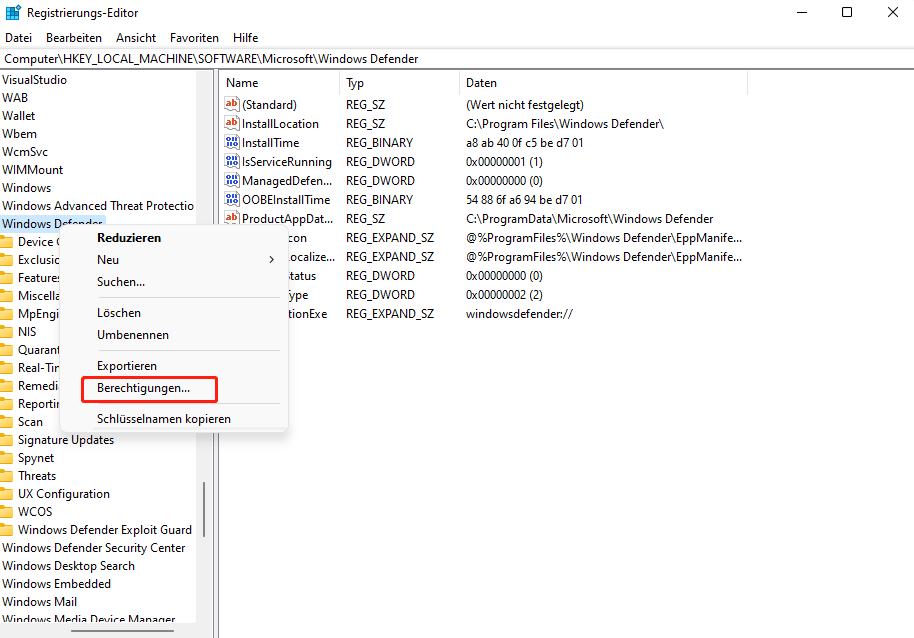The height and width of the screenshot is (638, 914).
Task: Click the folder icon next to Signature Updates
Action: click(x=6, y=440)
